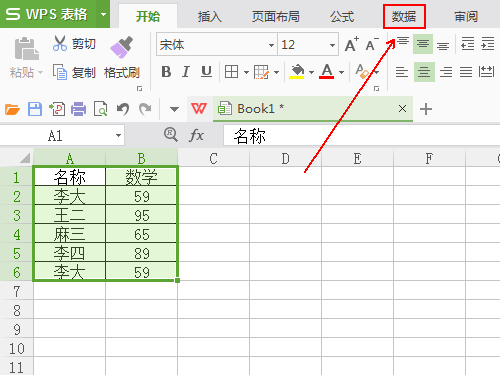This screenshot has width=500, height=375.
Task: Apply red font color A
Action: [x=327, y=71]
